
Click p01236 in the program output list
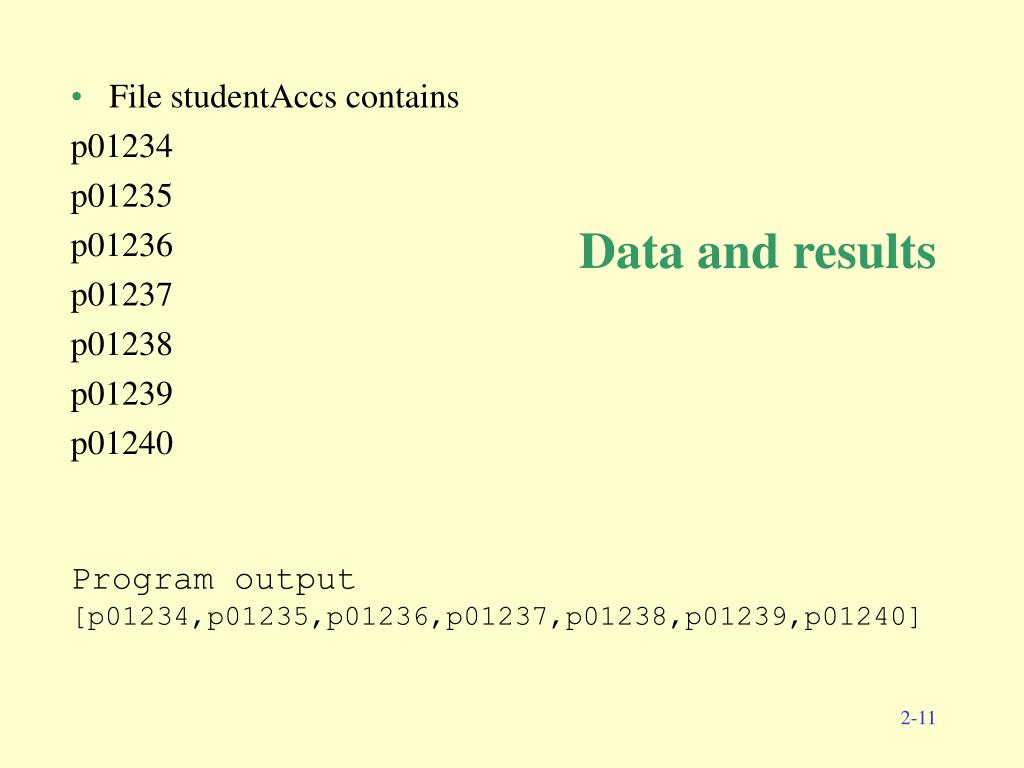377,616
